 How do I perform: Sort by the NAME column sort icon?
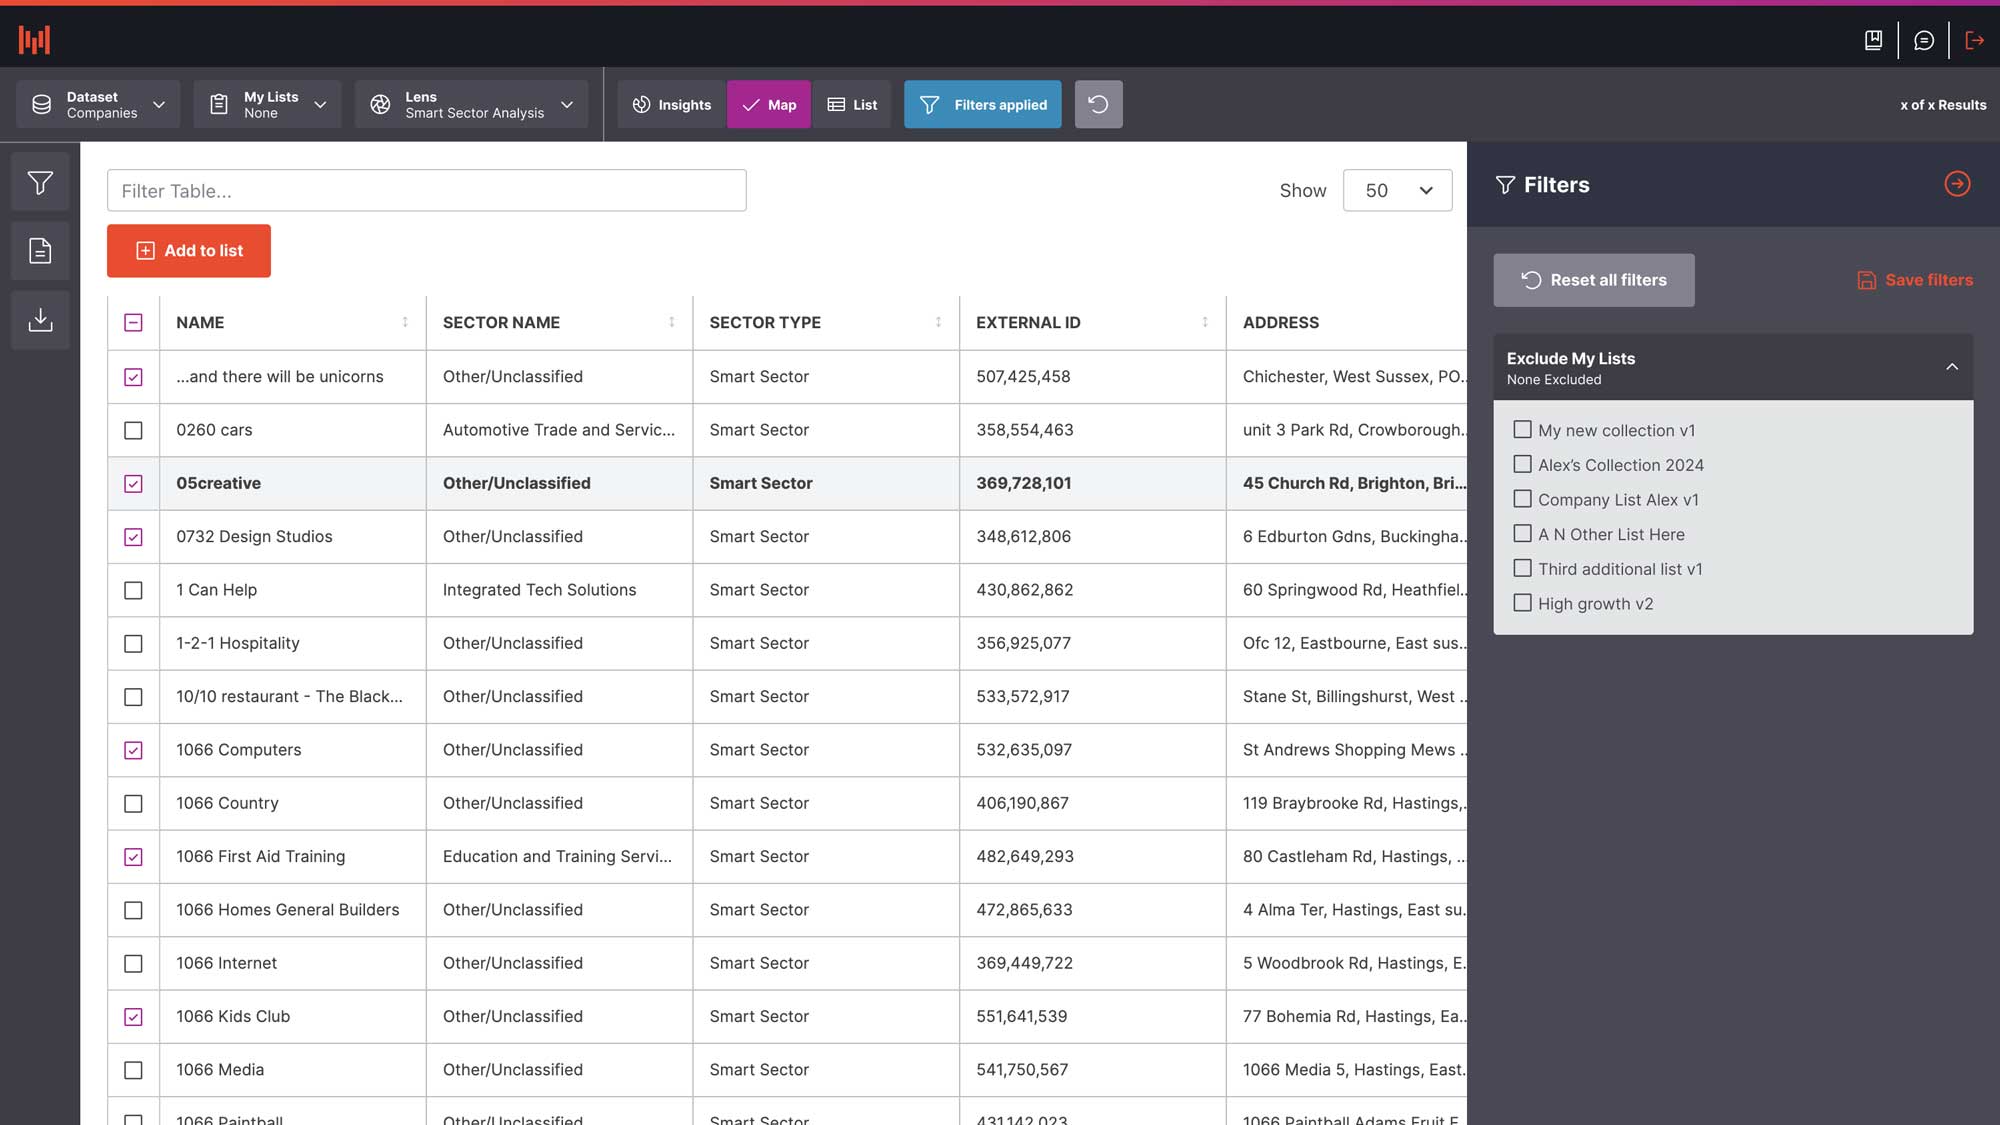[x=405, y=322]
